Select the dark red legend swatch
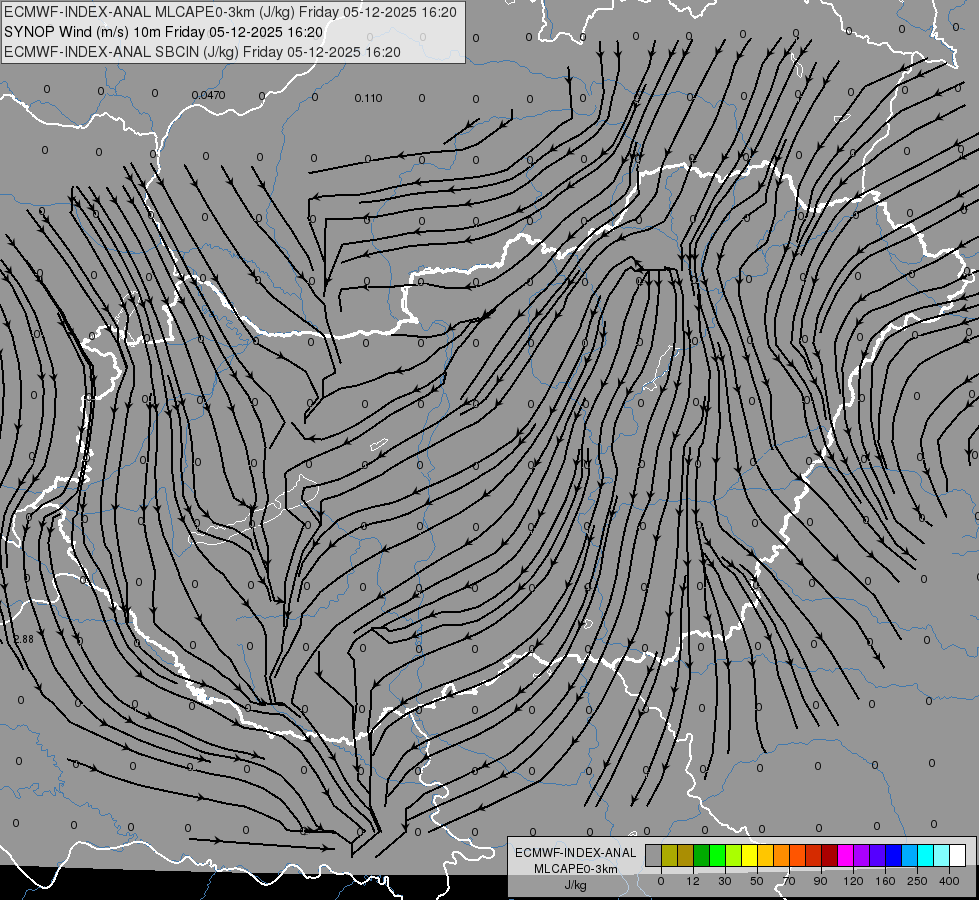This screenshot has width=979, height=900. point(829,855)
